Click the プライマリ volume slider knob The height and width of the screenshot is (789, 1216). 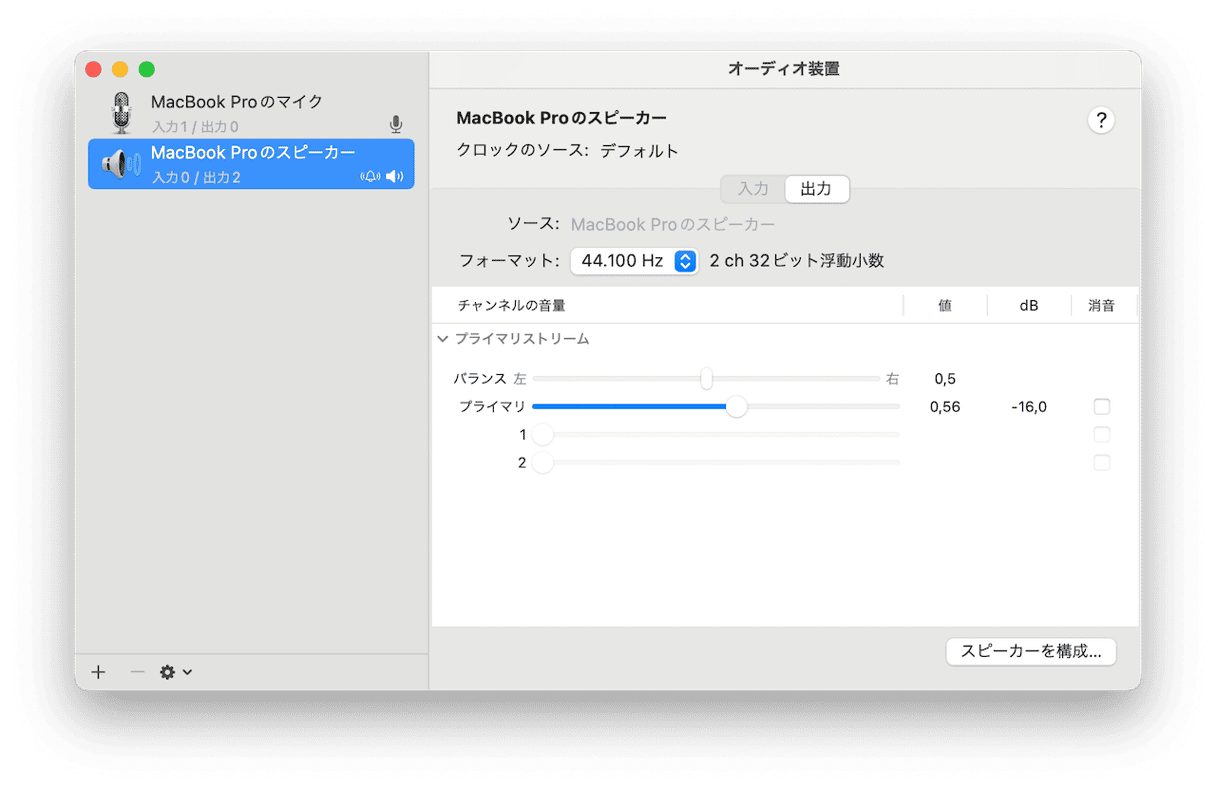[737, 407]
